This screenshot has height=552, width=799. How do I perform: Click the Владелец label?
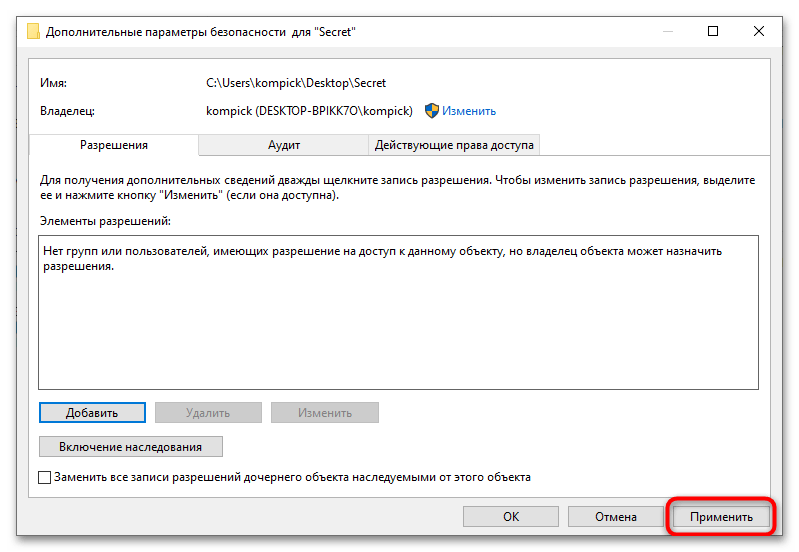(x=67, y=111)
